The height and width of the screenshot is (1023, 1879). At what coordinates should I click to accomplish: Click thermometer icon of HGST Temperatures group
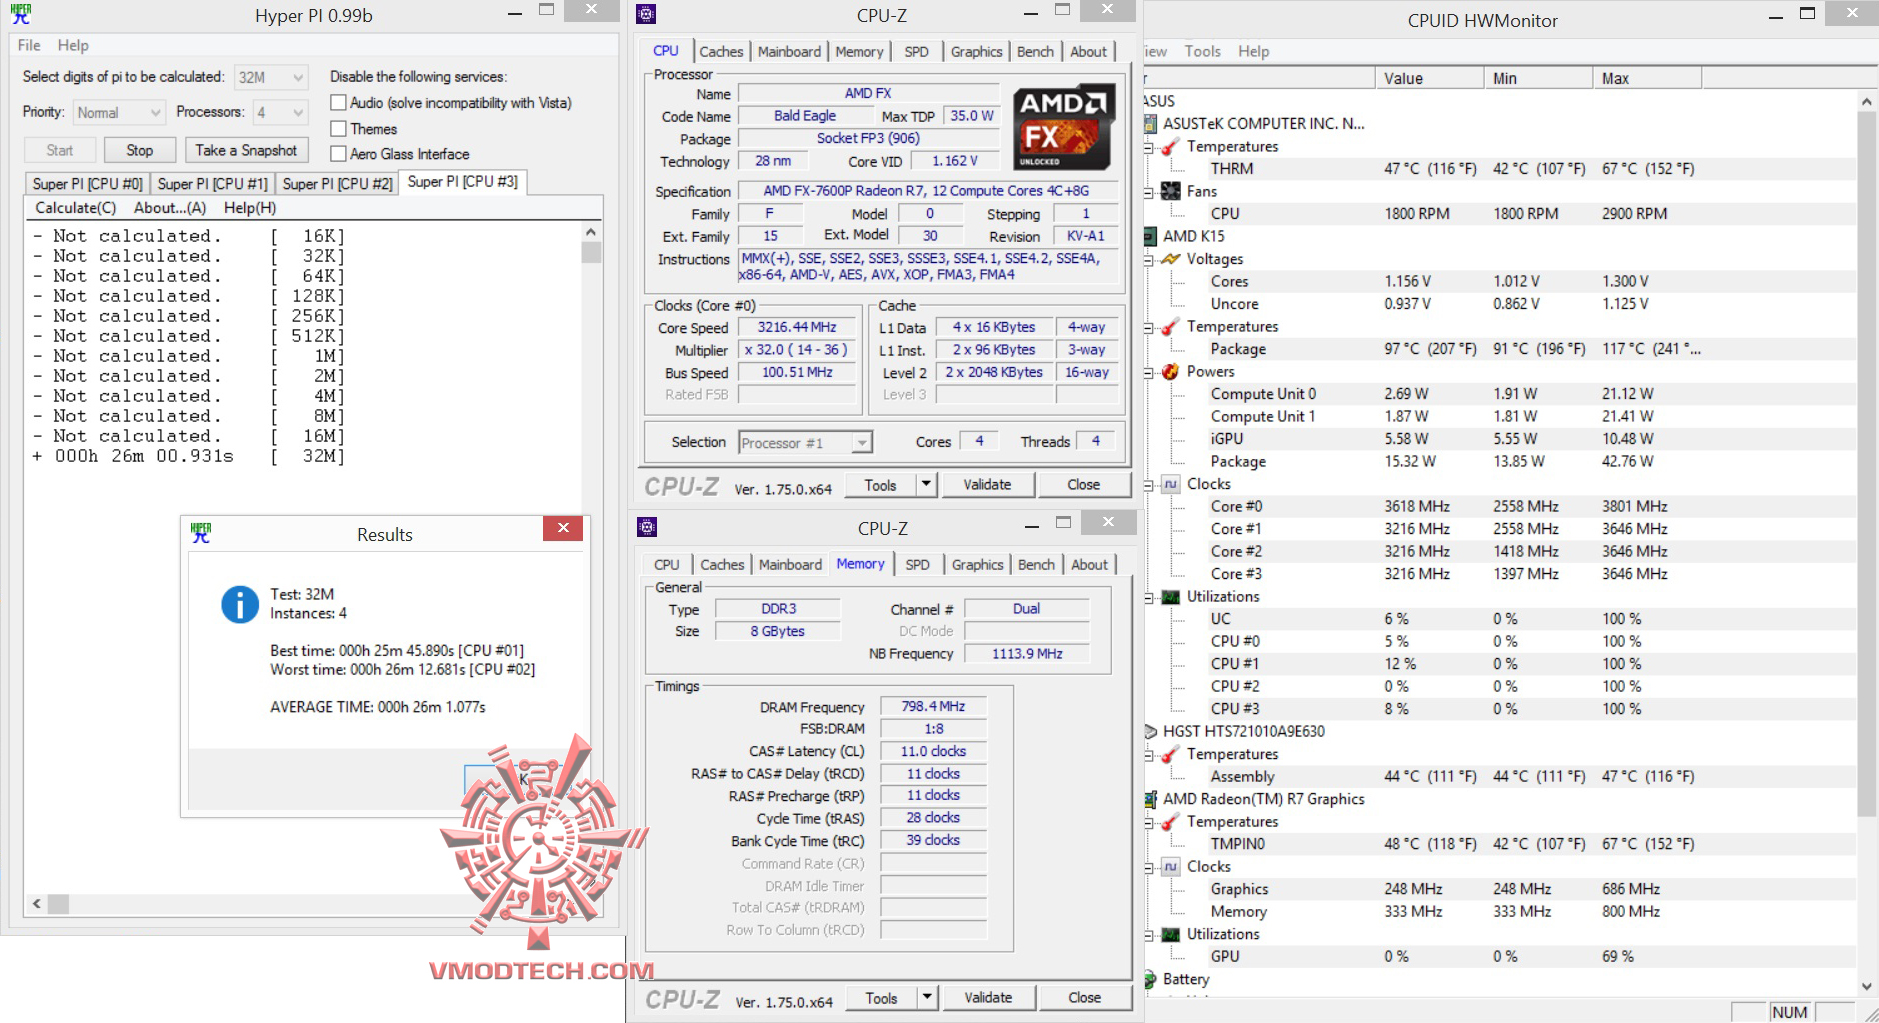coord(1170,754)
